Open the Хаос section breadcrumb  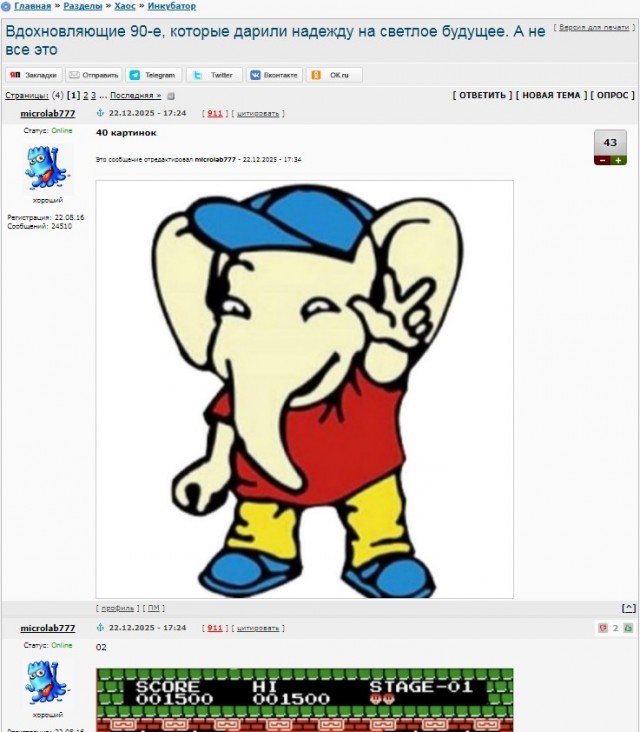pos(125,6)
